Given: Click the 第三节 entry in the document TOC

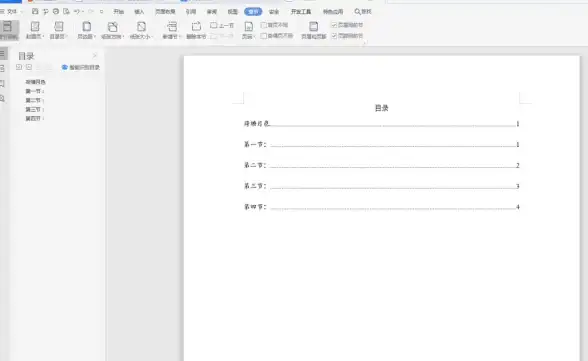Looking at the screenshot, I should point(381,186).
